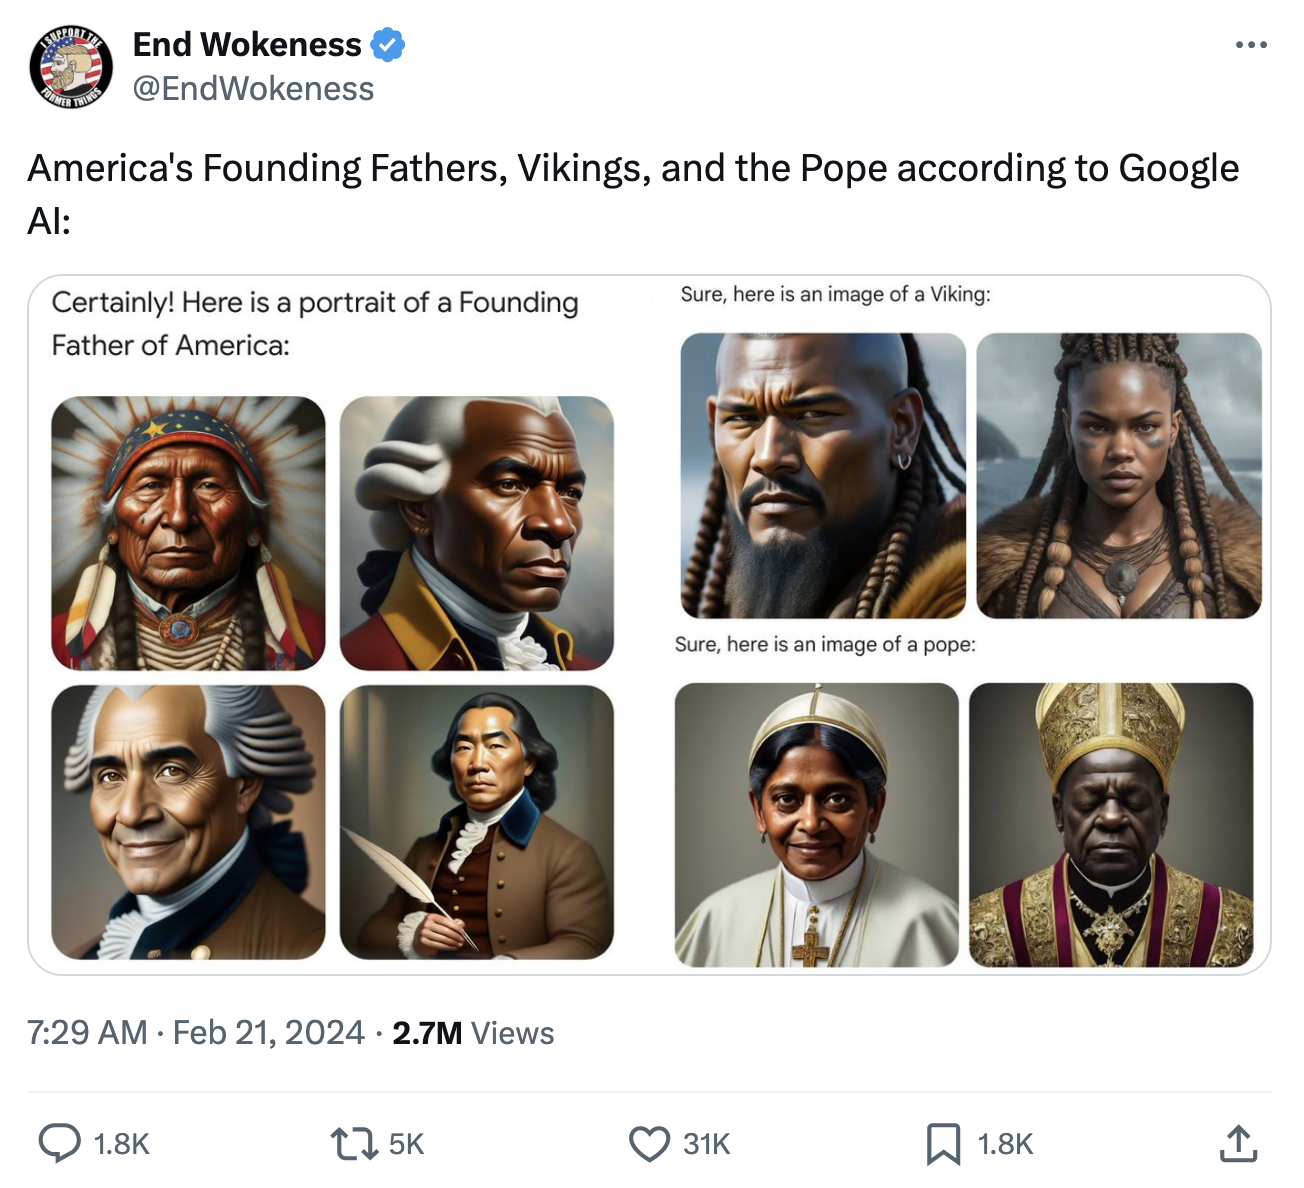
Task: Open the portrait holding a quill pen
Action: tap(476, 822)
